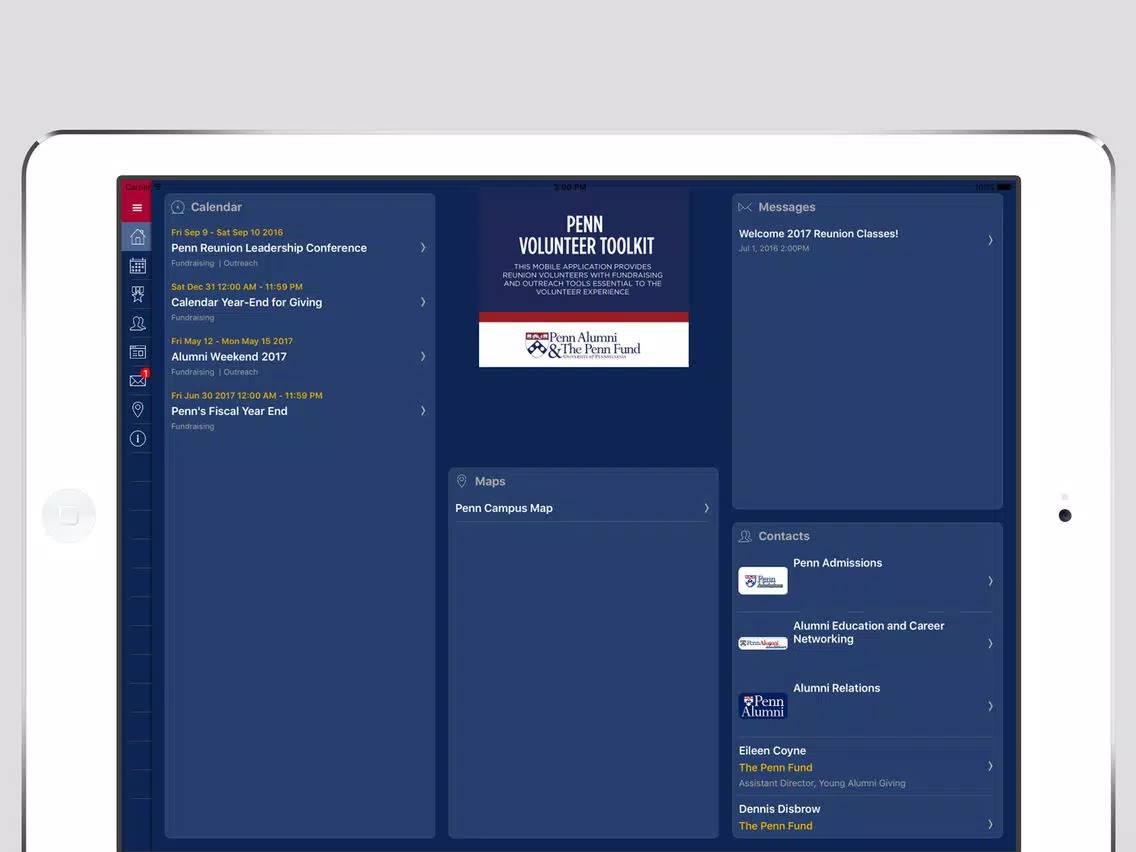Click date Sat Dec 31 12:00 AM - 11:59 PM
The height and width of the screenshot is (852, 1136).
237,287
